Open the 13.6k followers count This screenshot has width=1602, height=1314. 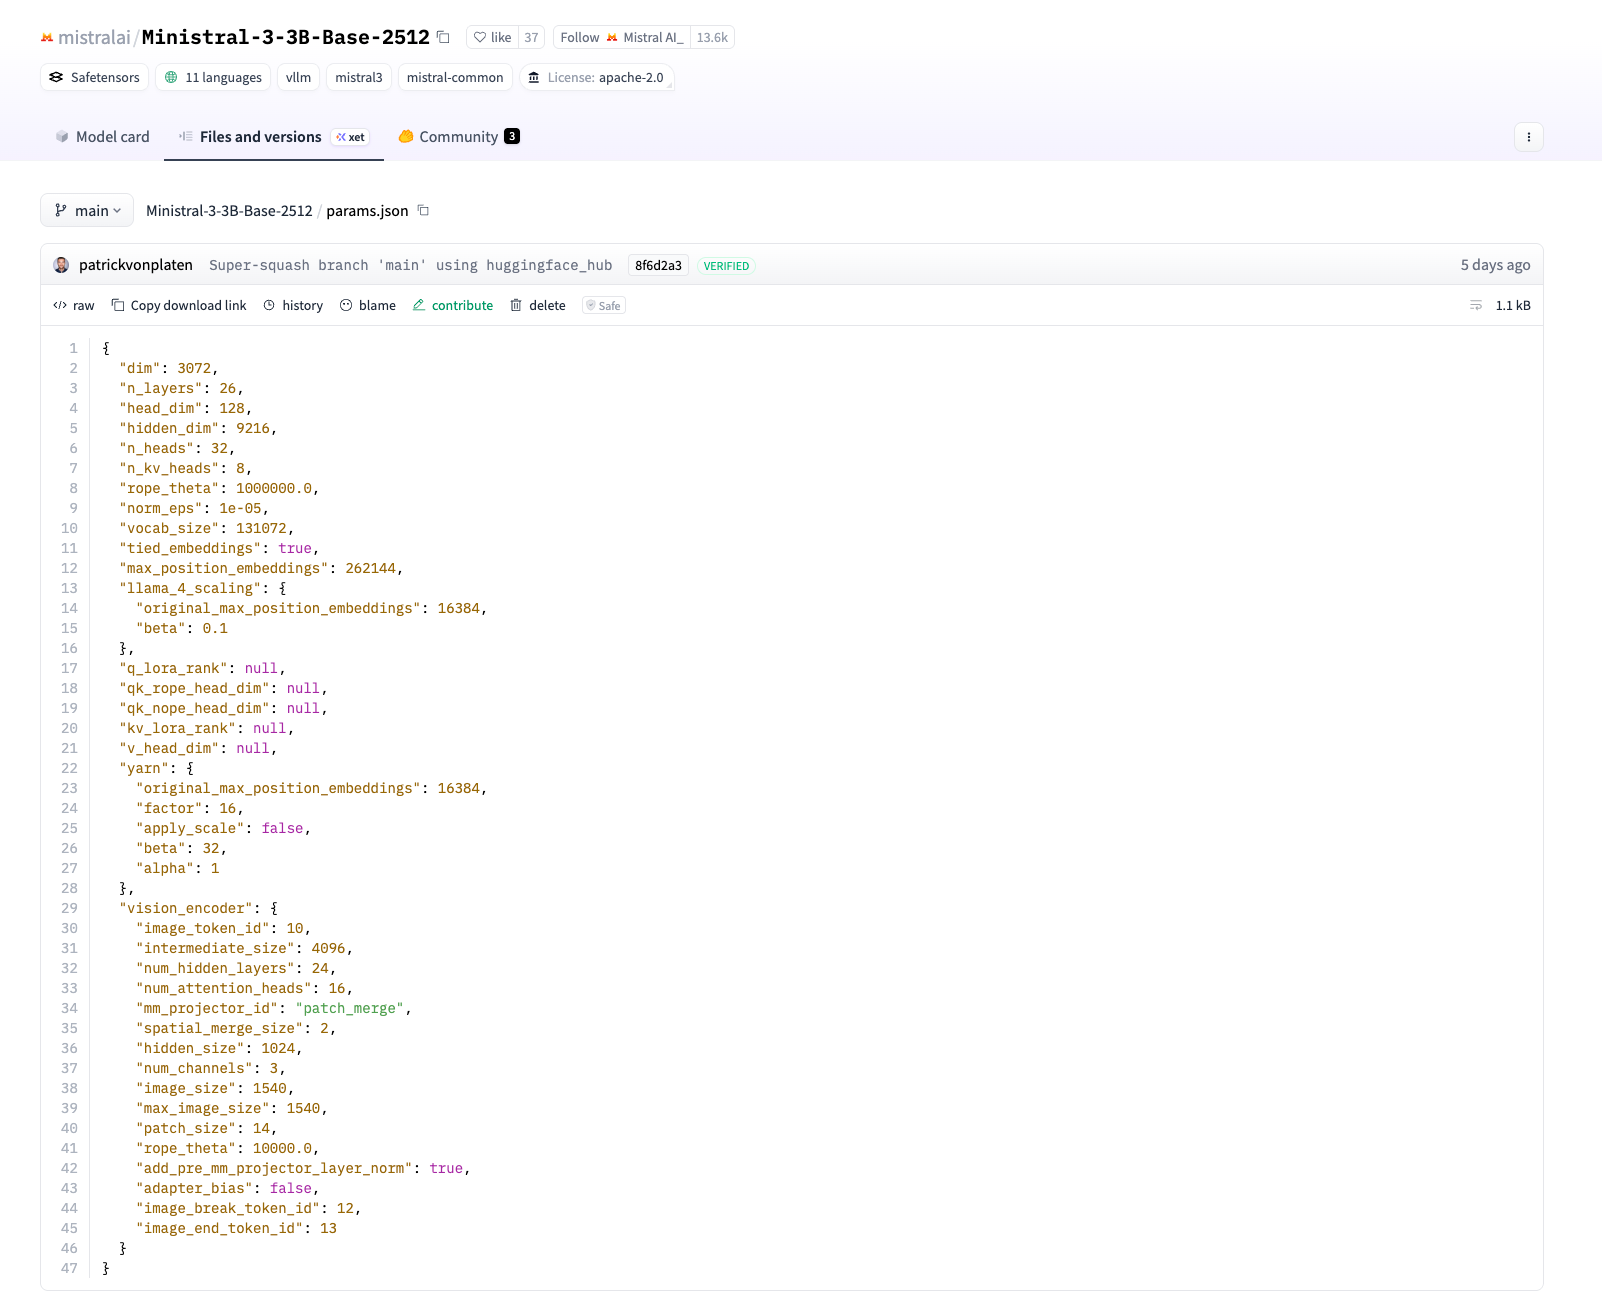click(712, 37)
